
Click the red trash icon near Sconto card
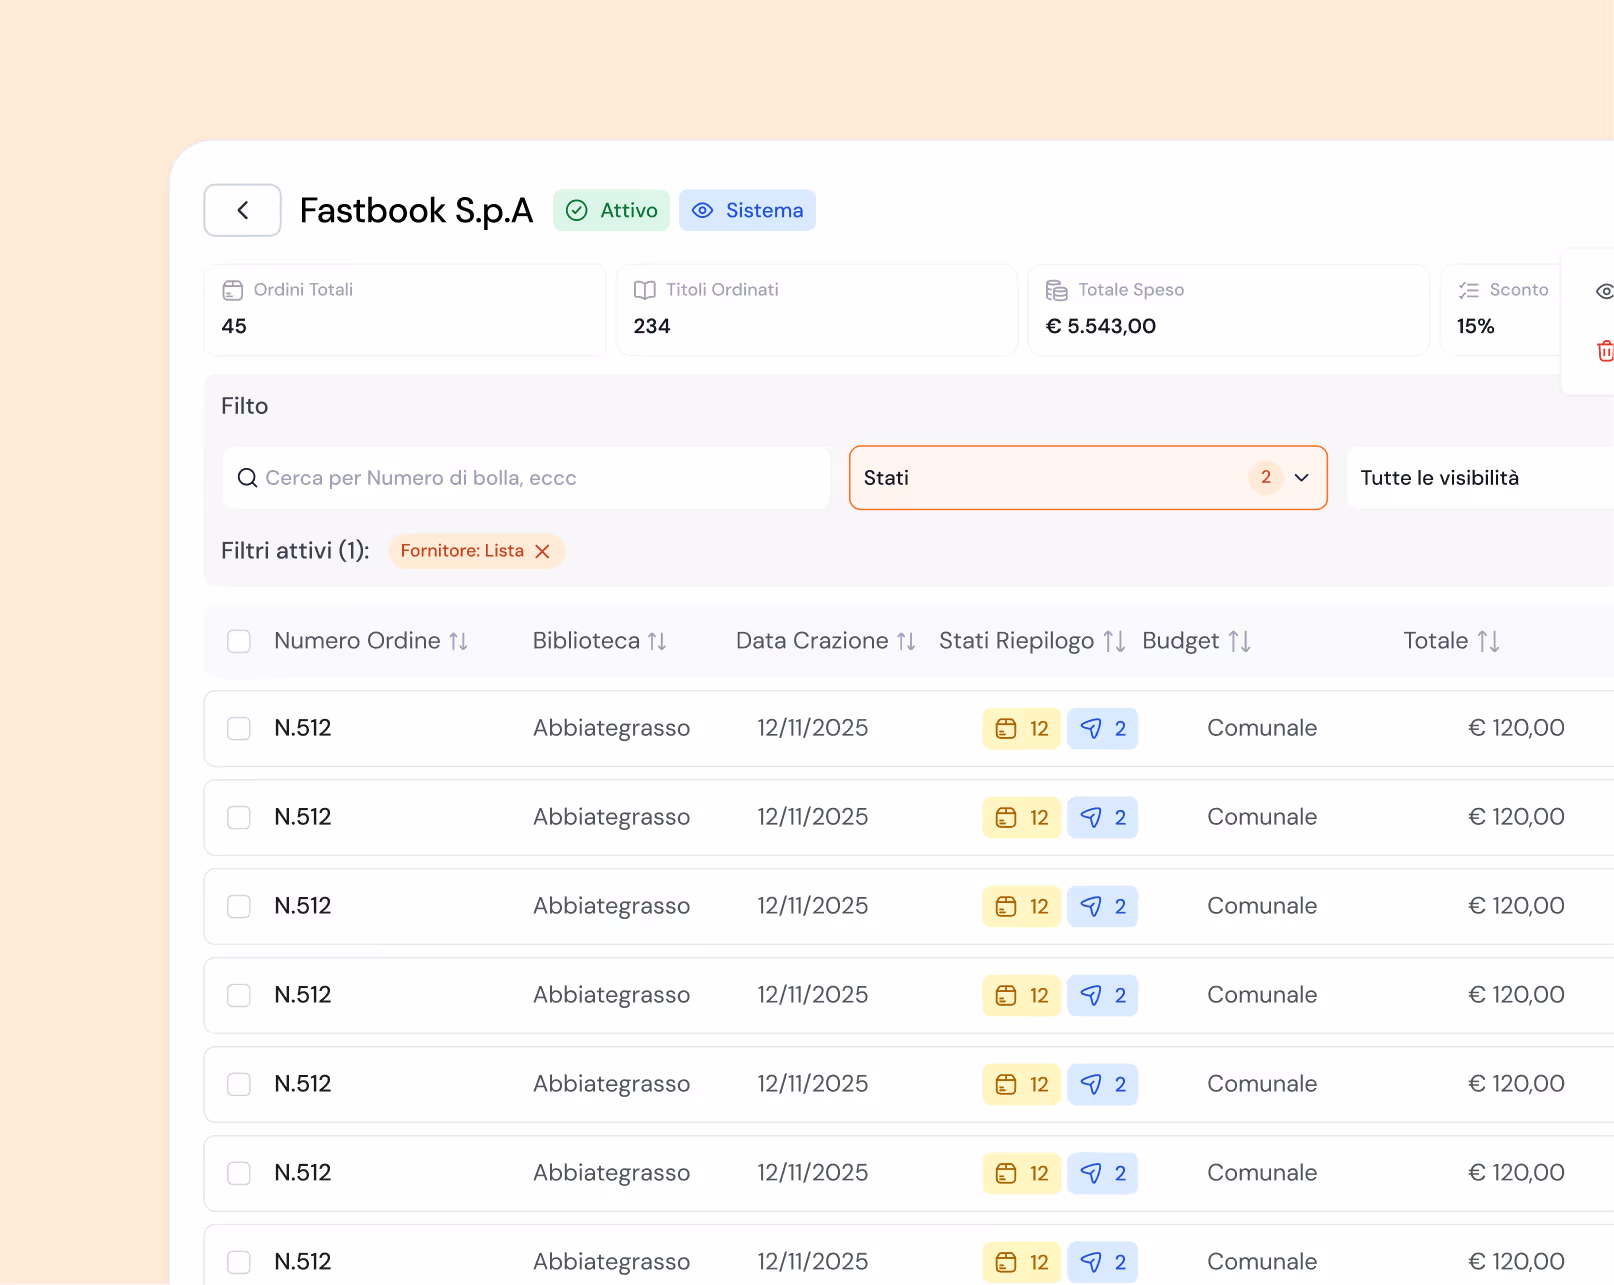[x=1605, y=351]
